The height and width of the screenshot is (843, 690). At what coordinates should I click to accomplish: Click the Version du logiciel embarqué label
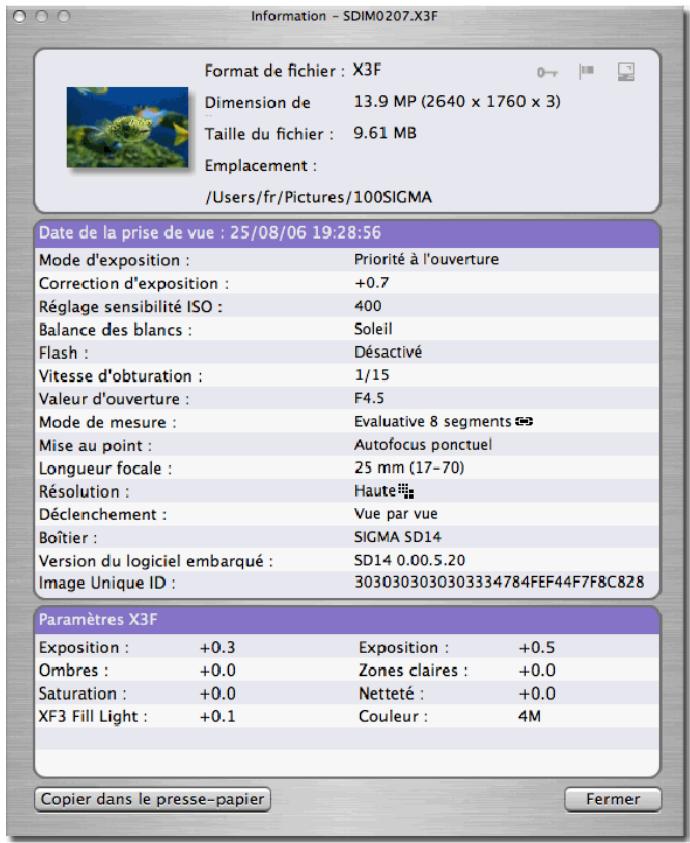coord(156,561)
